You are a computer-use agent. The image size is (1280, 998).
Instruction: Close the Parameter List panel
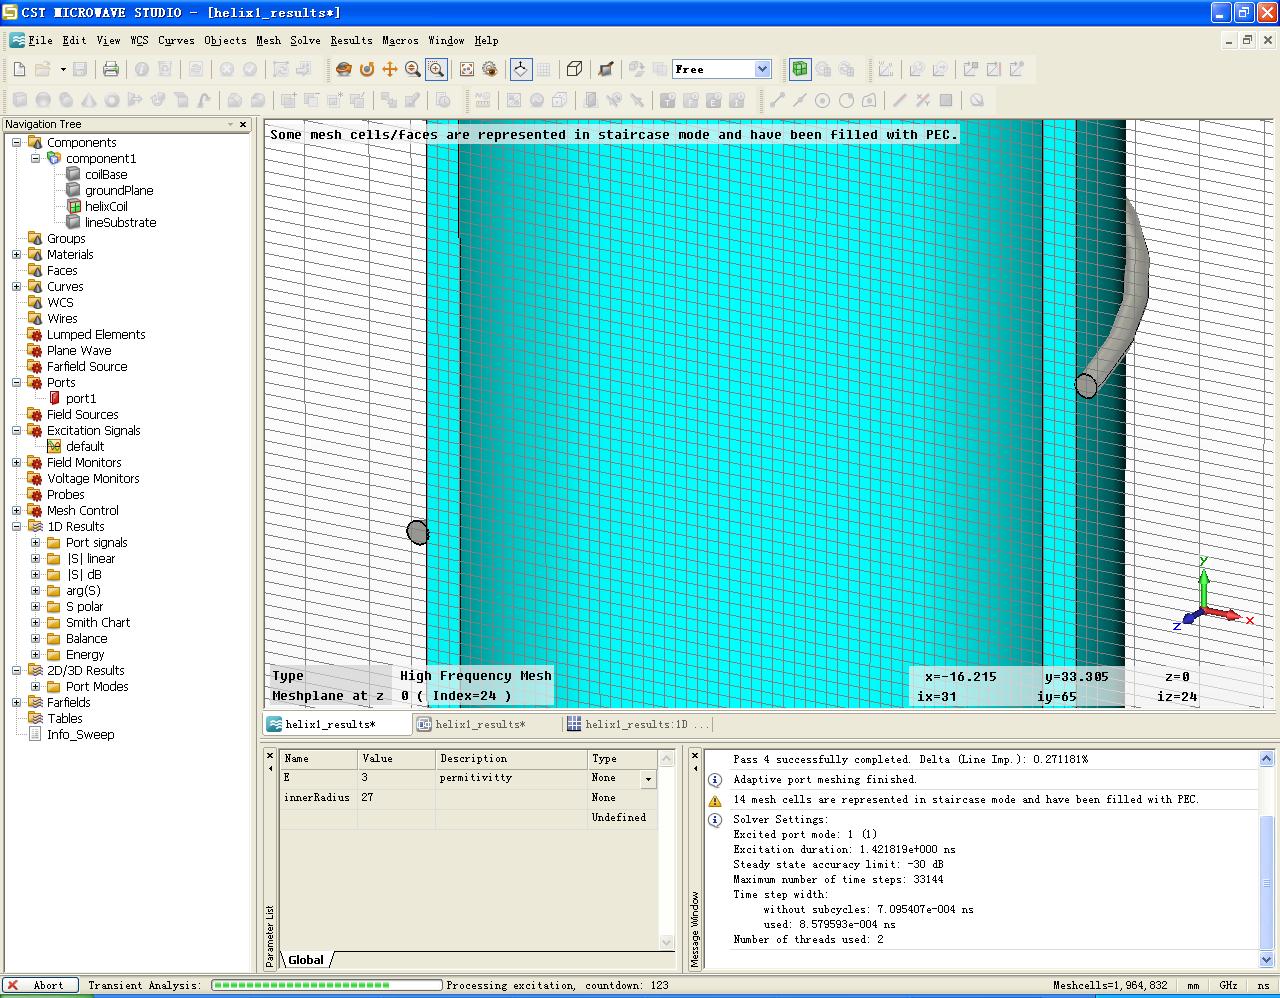[270, 756]
